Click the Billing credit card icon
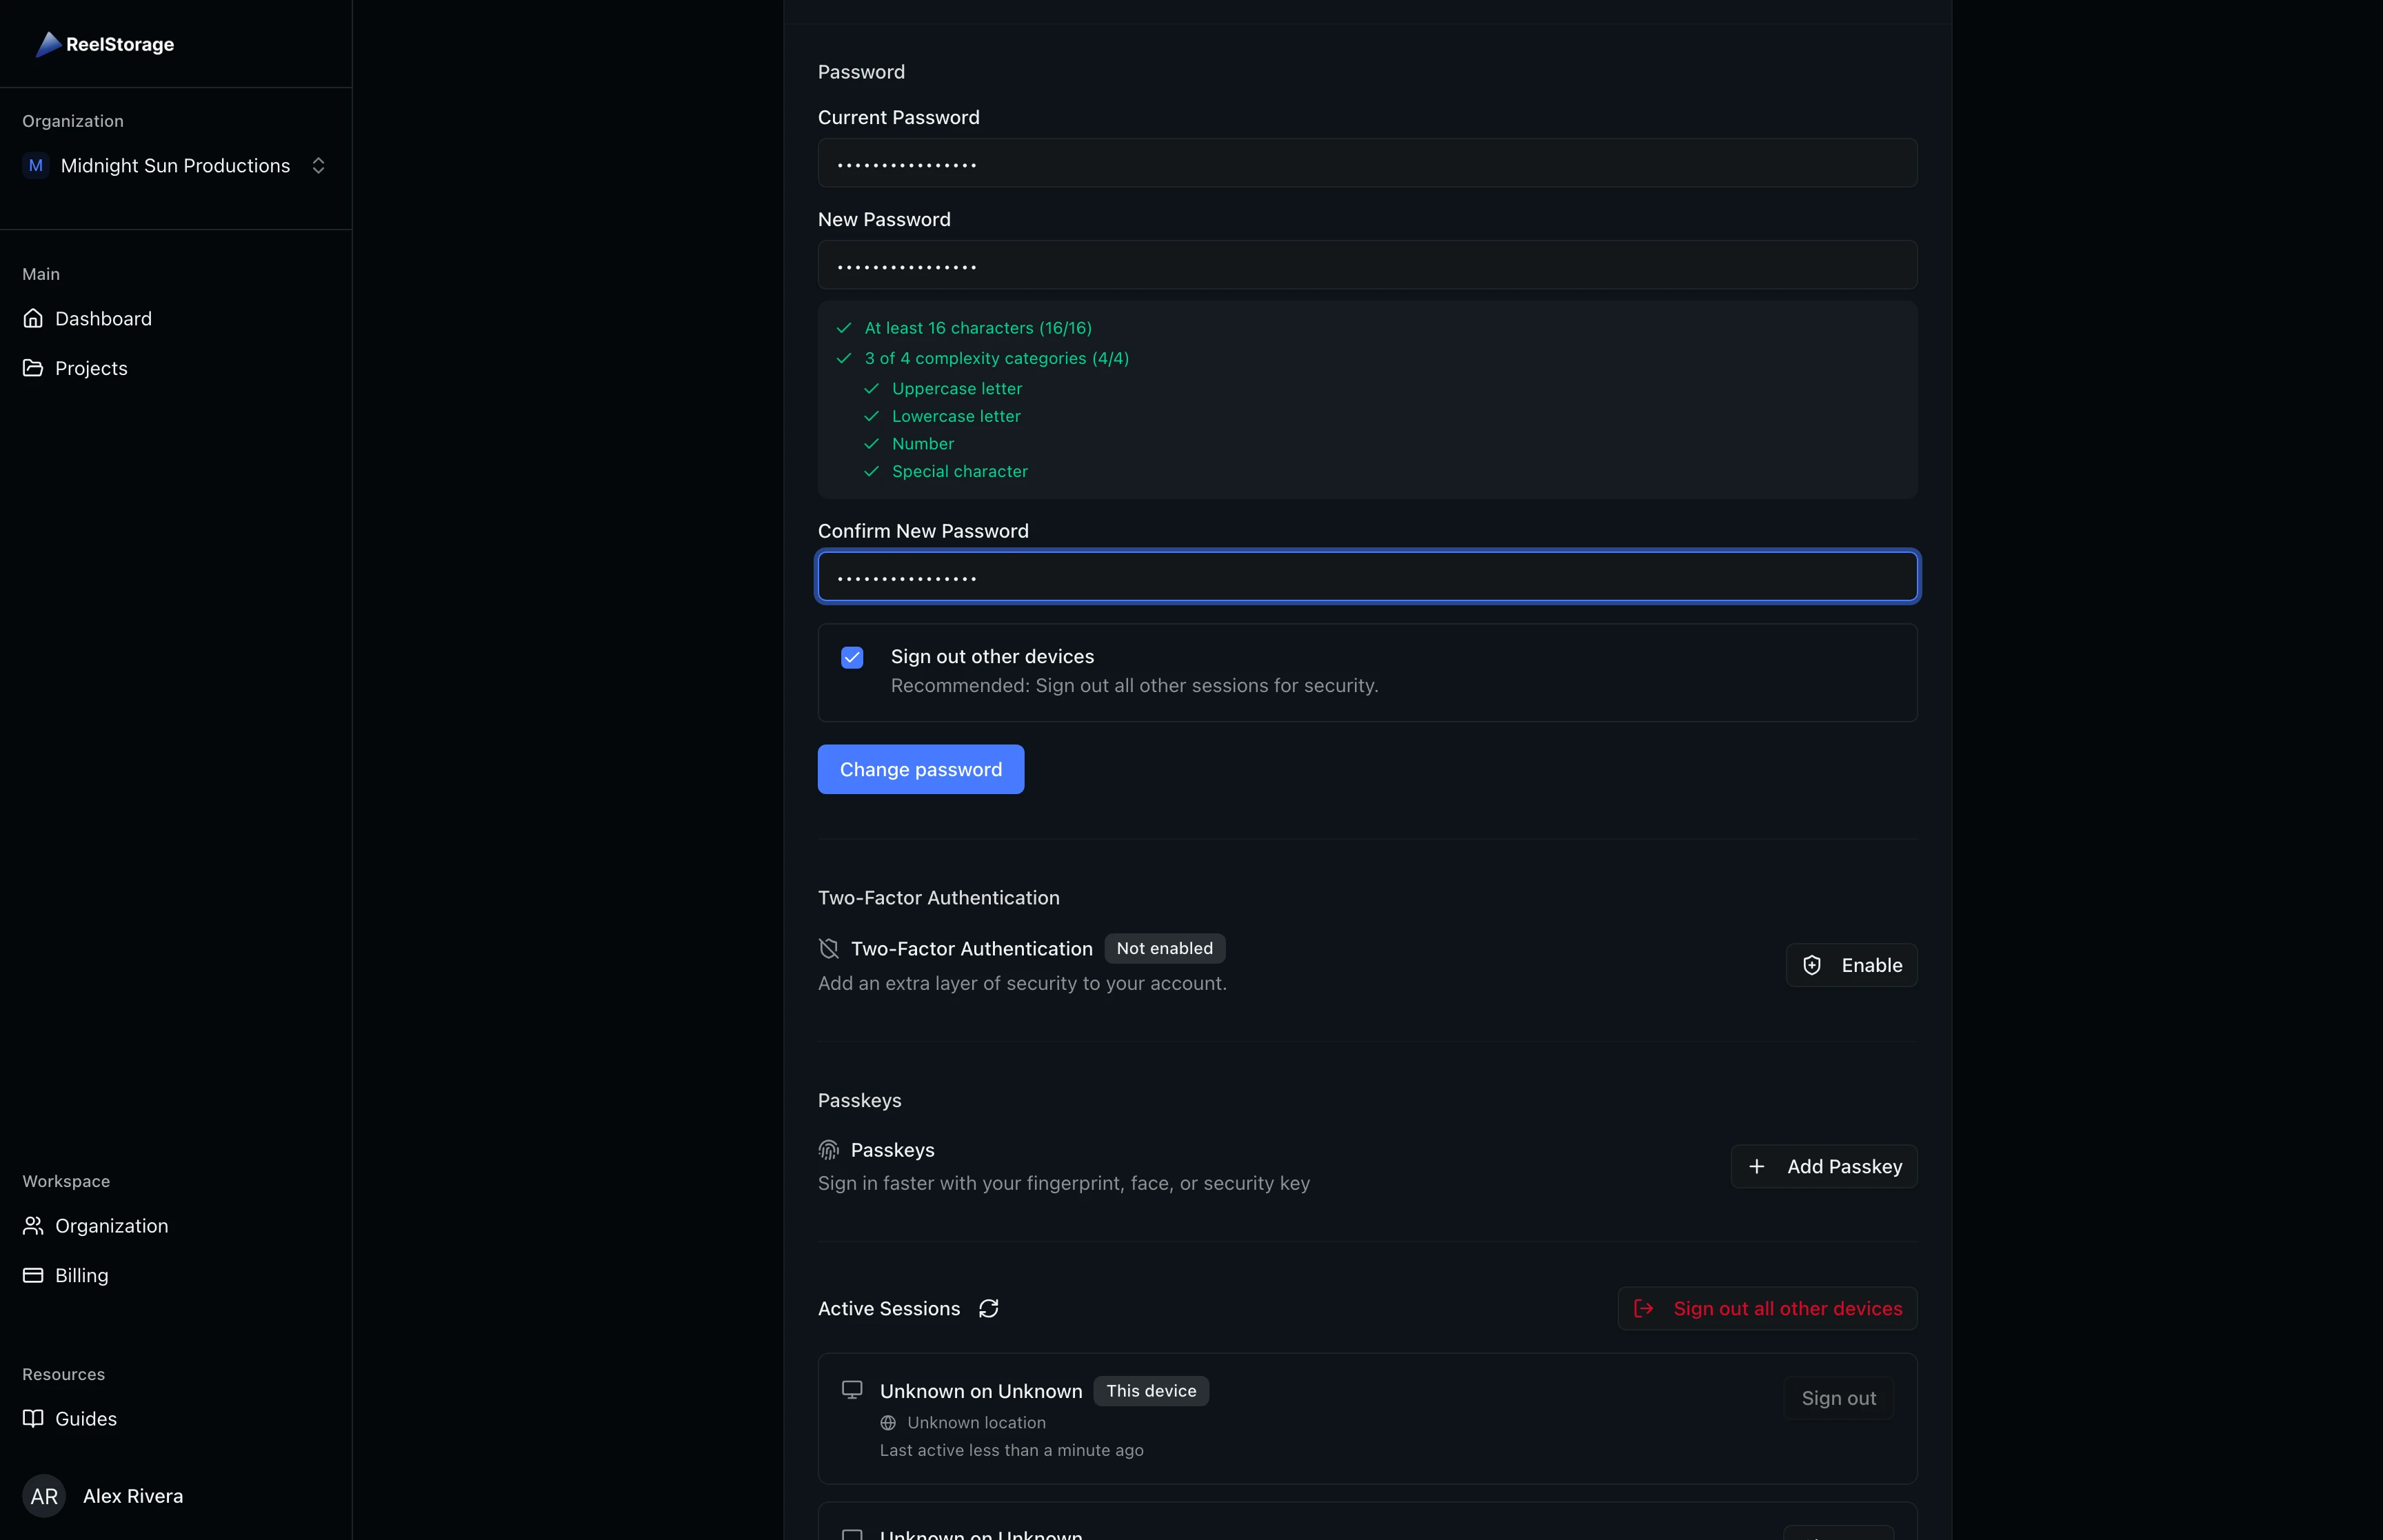This screenshot has height=1540, width=2383. 33,1274
